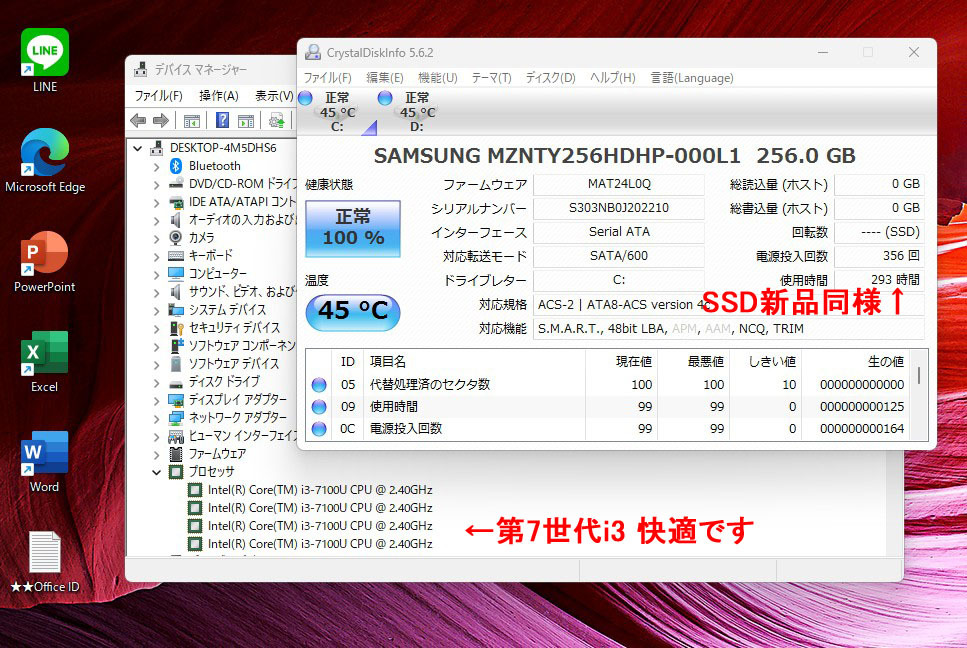Collapse the プロセッサ category
The width and height of the screenshot is (967, 648).
(x=156, y=473)
